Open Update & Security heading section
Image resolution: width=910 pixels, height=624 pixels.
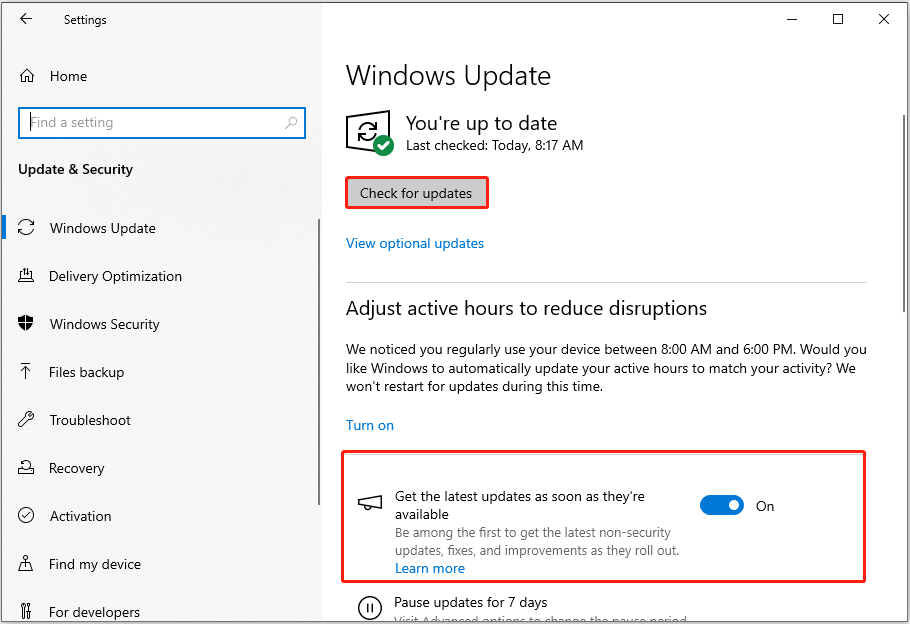tap(75, 169)
